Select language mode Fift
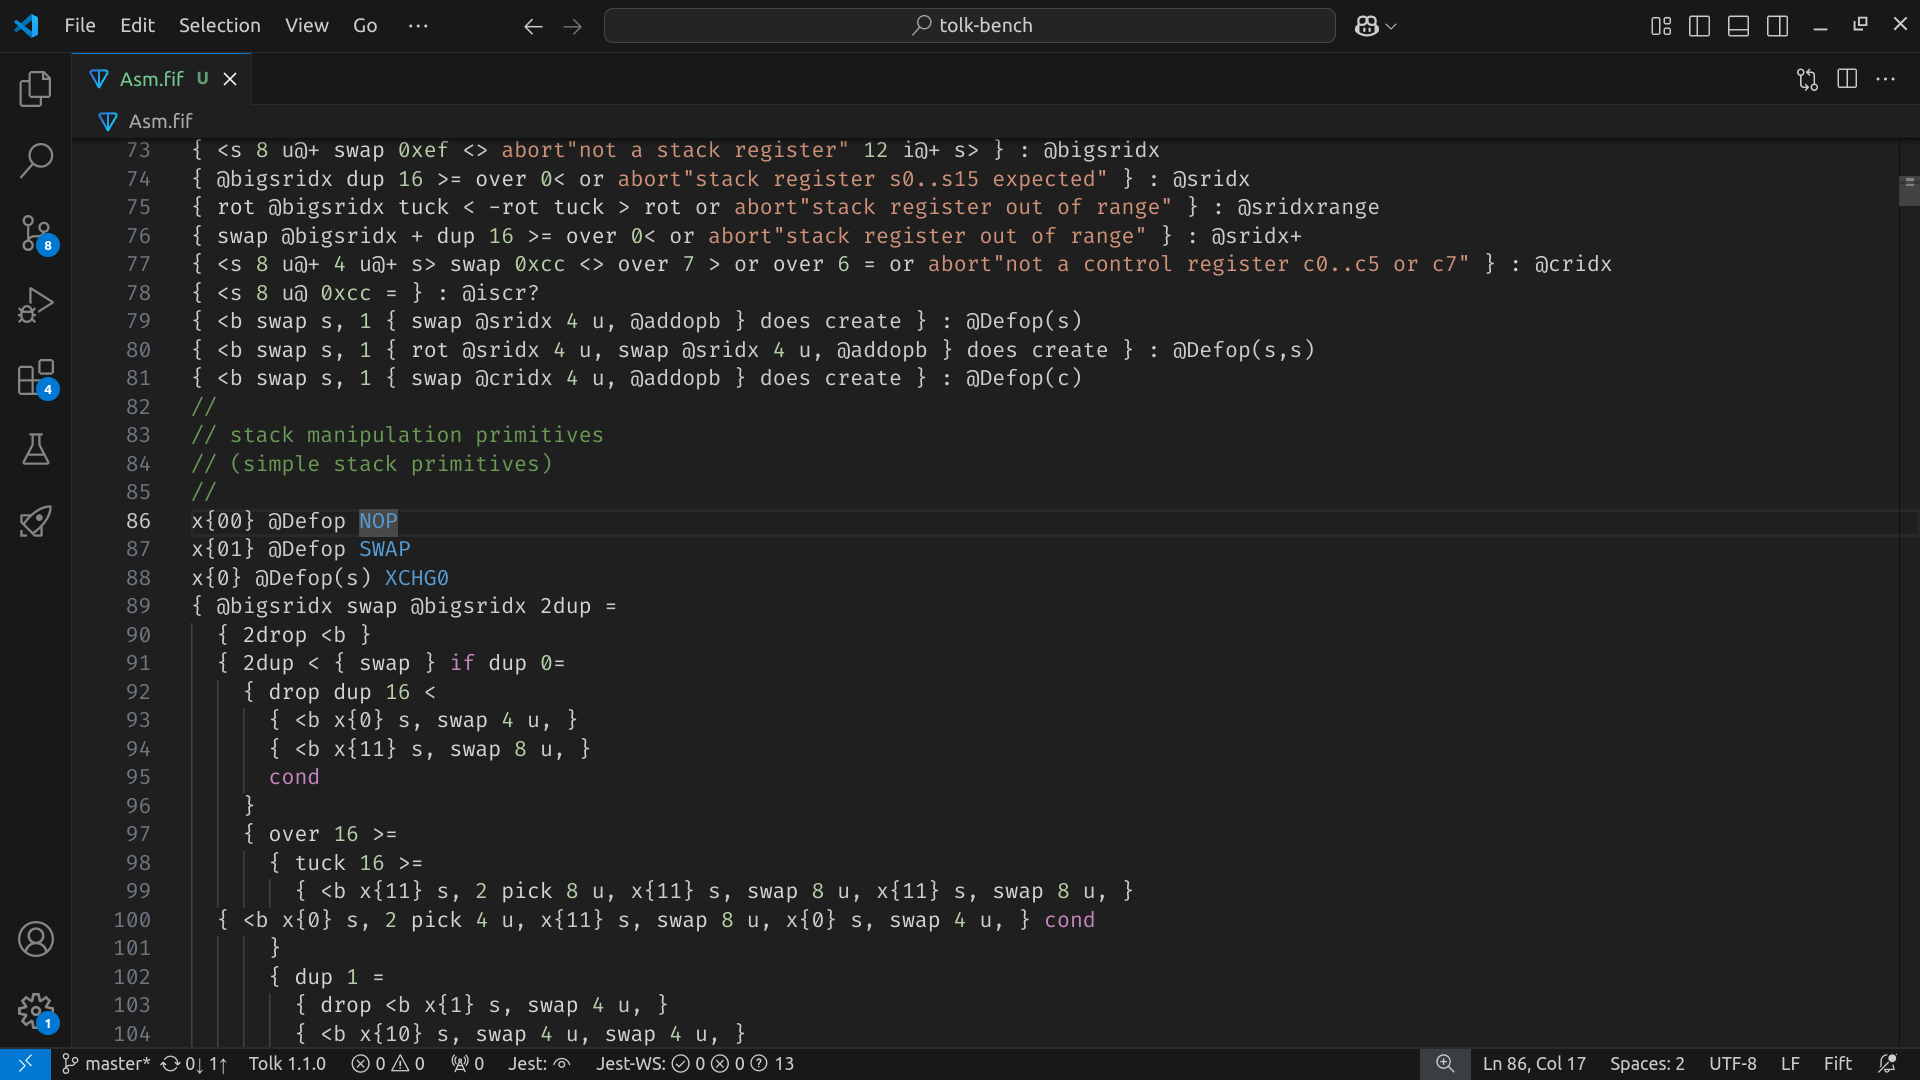Image resolution: width=1920 pixels, height=1080 pixels. [x=1838, y=1064]
